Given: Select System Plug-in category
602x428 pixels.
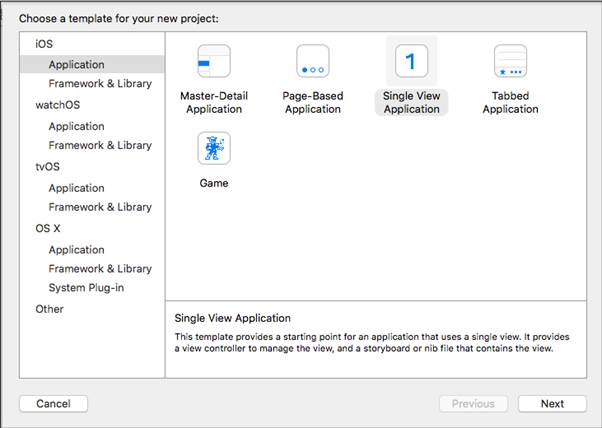Looking at the screenshot, I should (x=89, y=288).
